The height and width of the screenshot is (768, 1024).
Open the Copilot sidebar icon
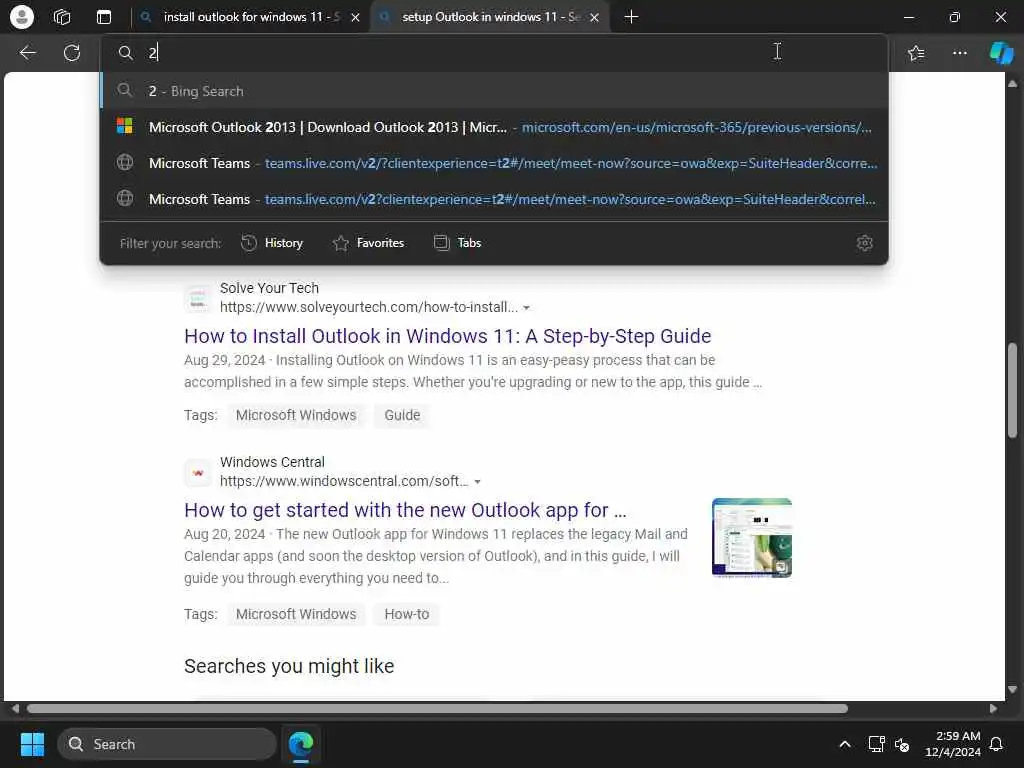1001,53
